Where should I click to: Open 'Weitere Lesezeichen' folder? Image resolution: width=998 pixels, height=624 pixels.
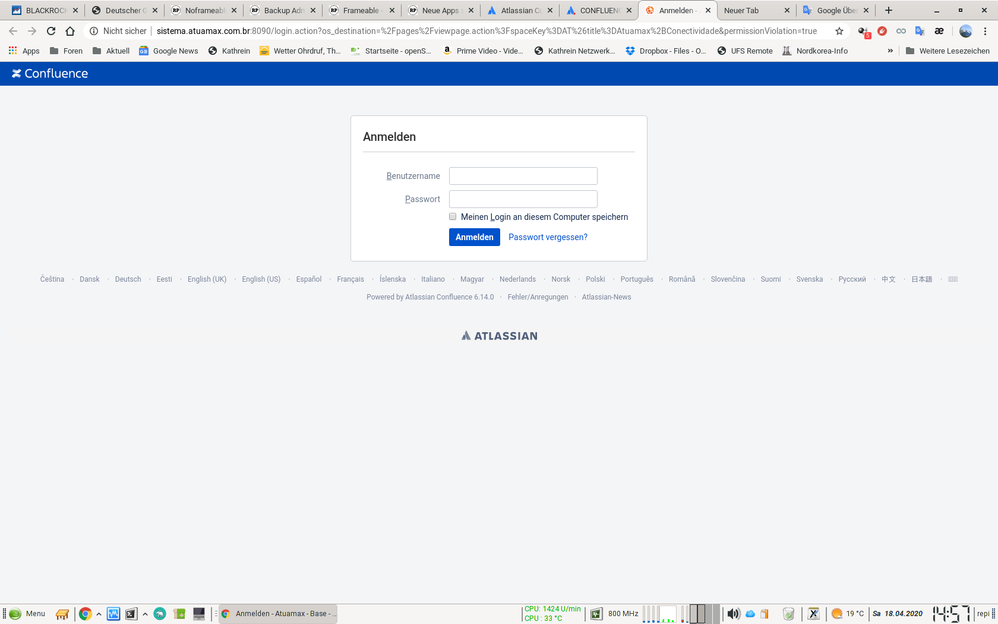click(x=947, y=51)
